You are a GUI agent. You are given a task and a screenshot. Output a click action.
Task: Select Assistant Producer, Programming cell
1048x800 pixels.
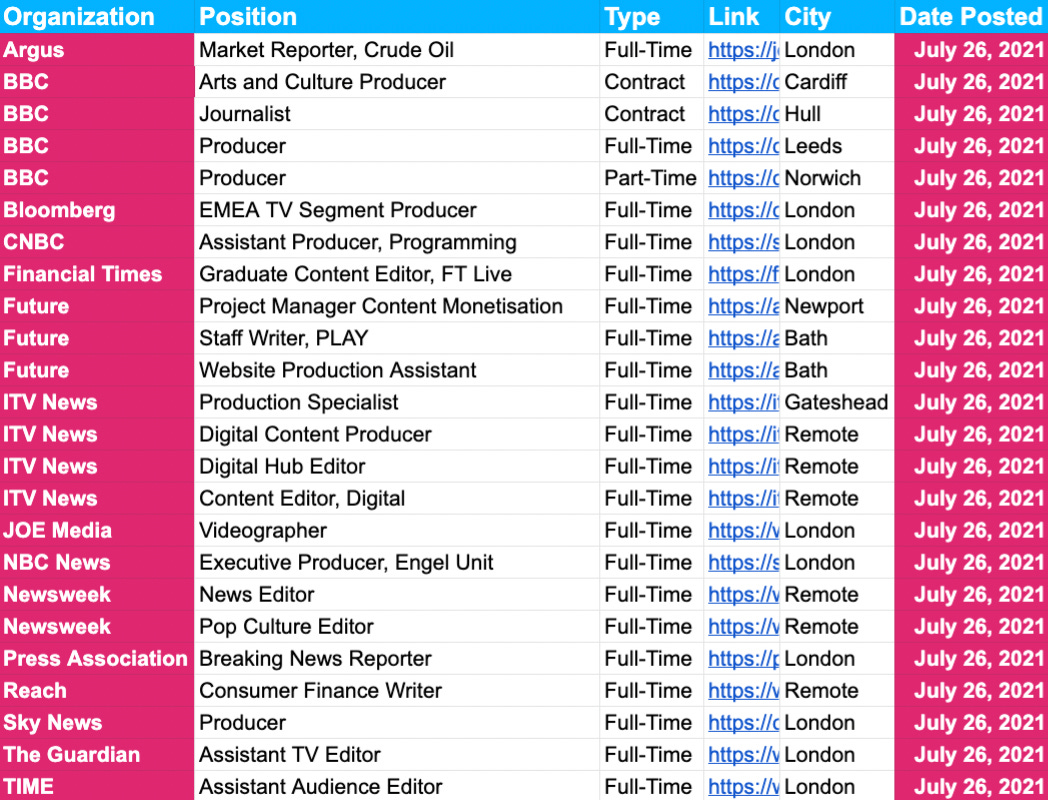point(397,243)
